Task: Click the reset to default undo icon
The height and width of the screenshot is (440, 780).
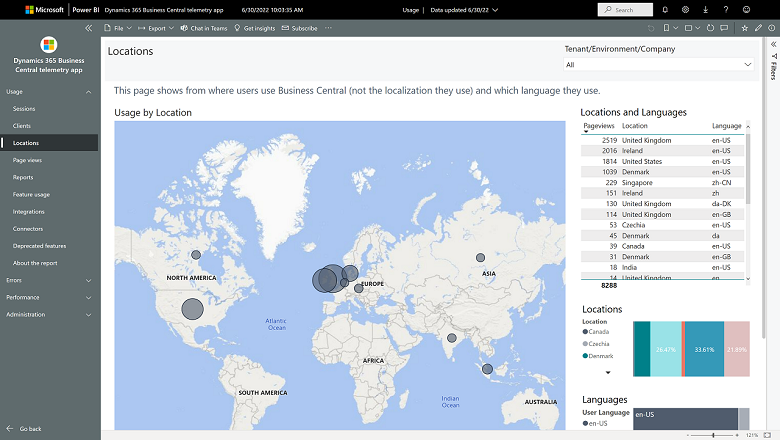Action: tap(651, 28)
